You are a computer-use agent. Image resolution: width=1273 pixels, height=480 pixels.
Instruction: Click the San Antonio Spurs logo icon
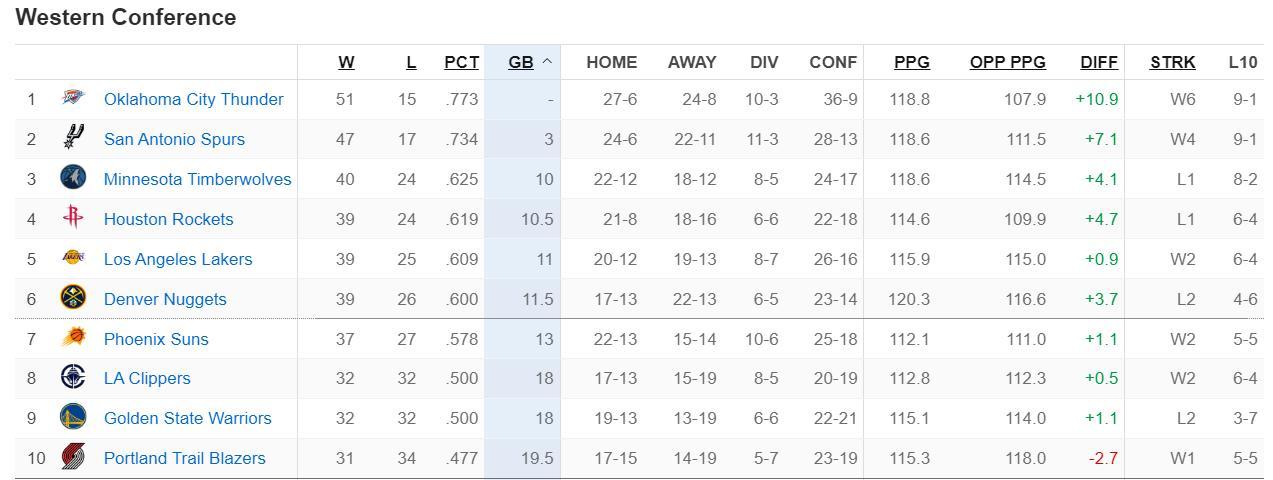[x=73, y=139]
